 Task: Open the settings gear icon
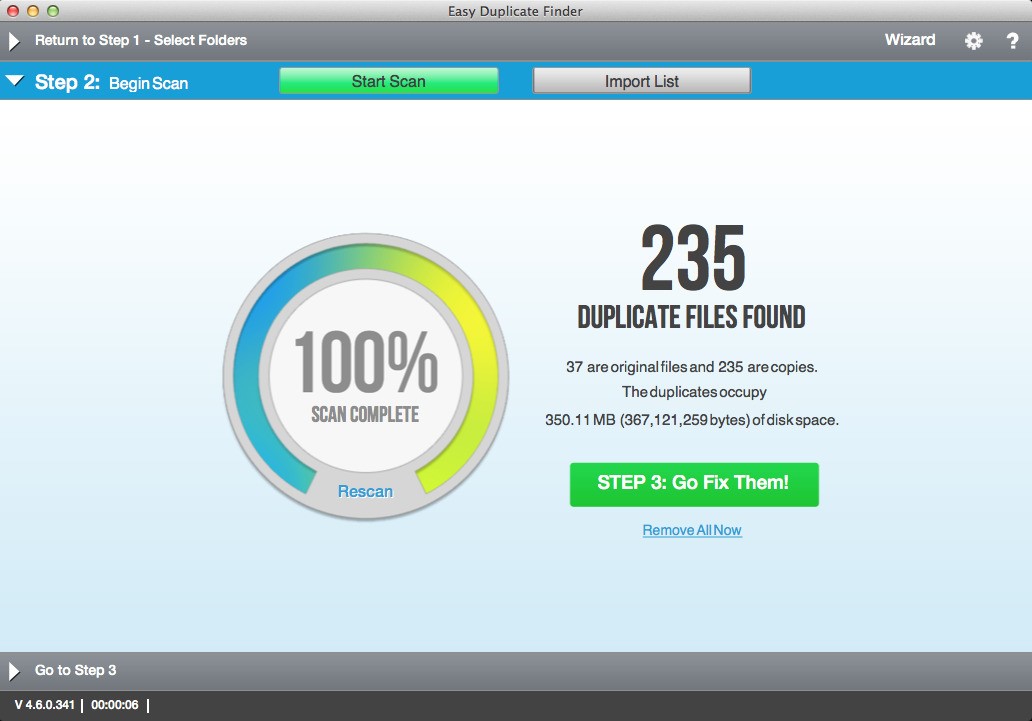(973, 40)
